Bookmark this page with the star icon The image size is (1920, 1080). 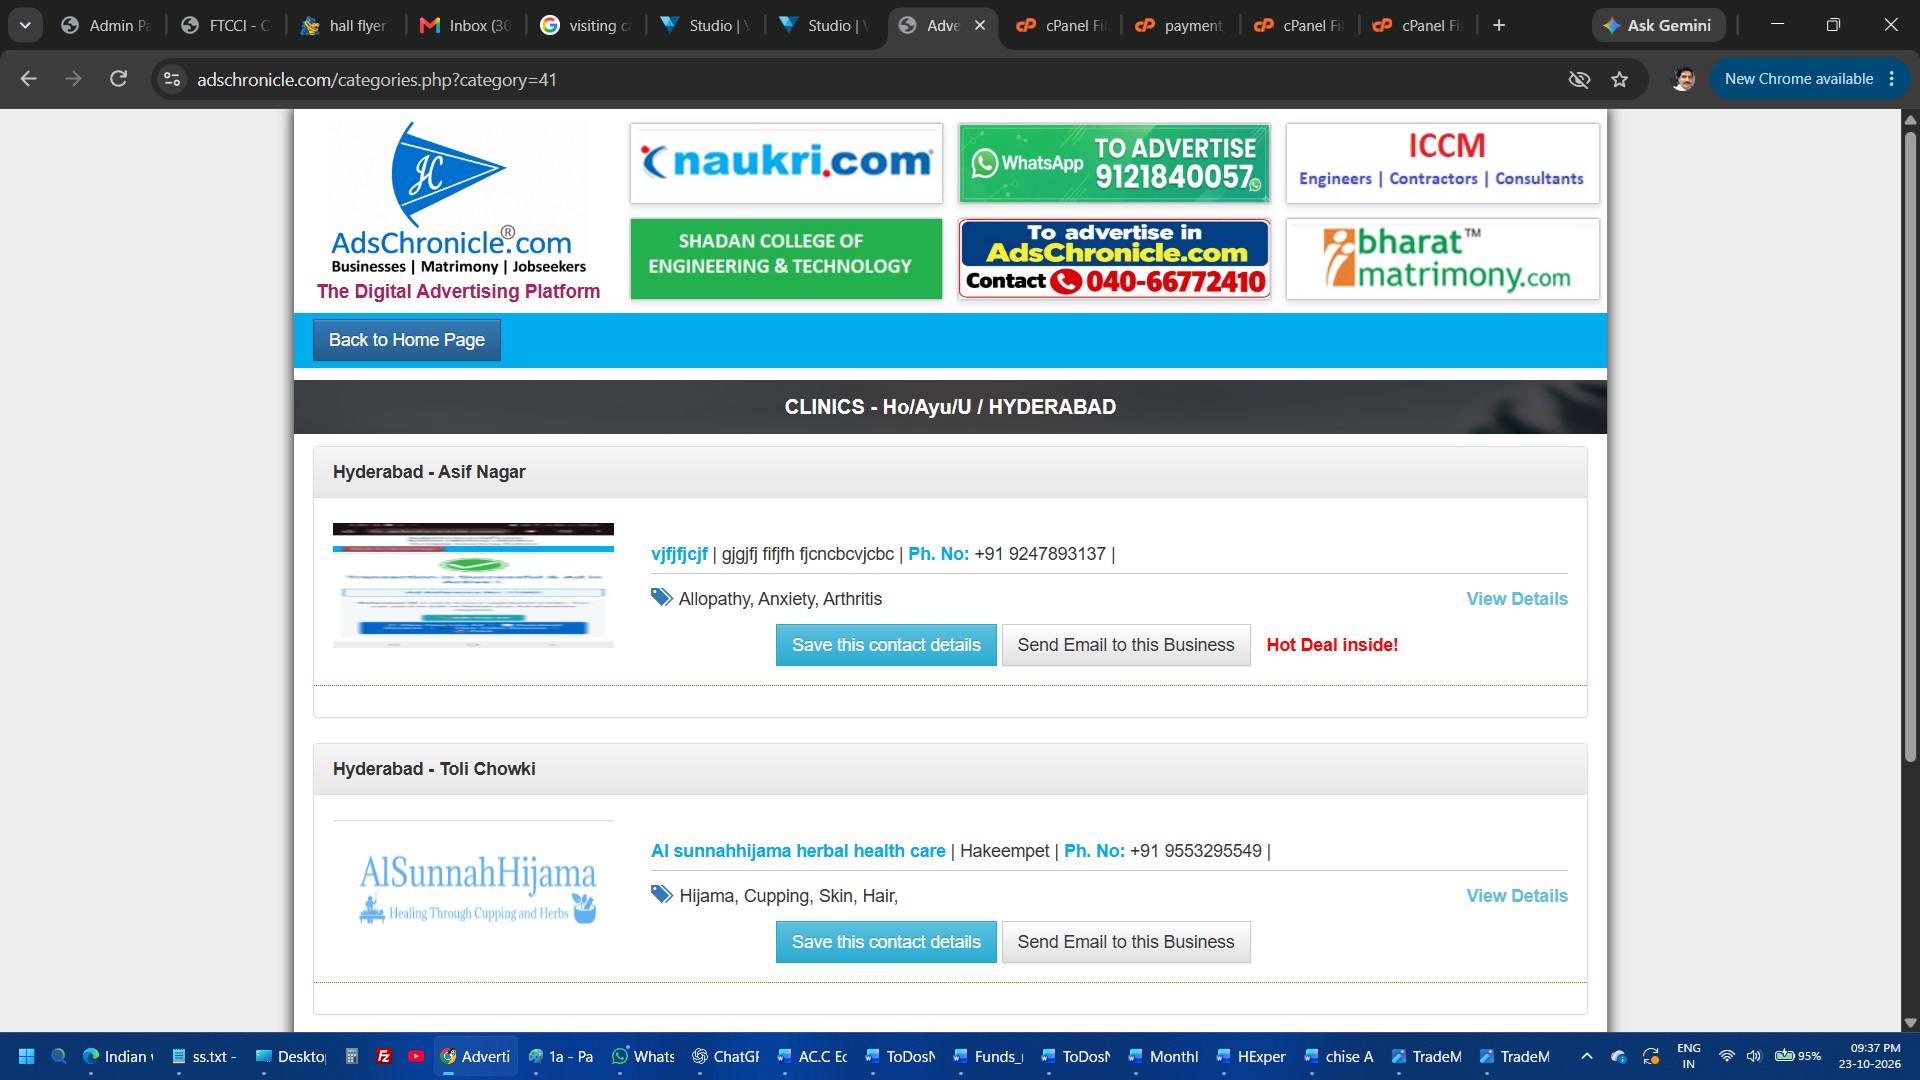pos(1620,79)
